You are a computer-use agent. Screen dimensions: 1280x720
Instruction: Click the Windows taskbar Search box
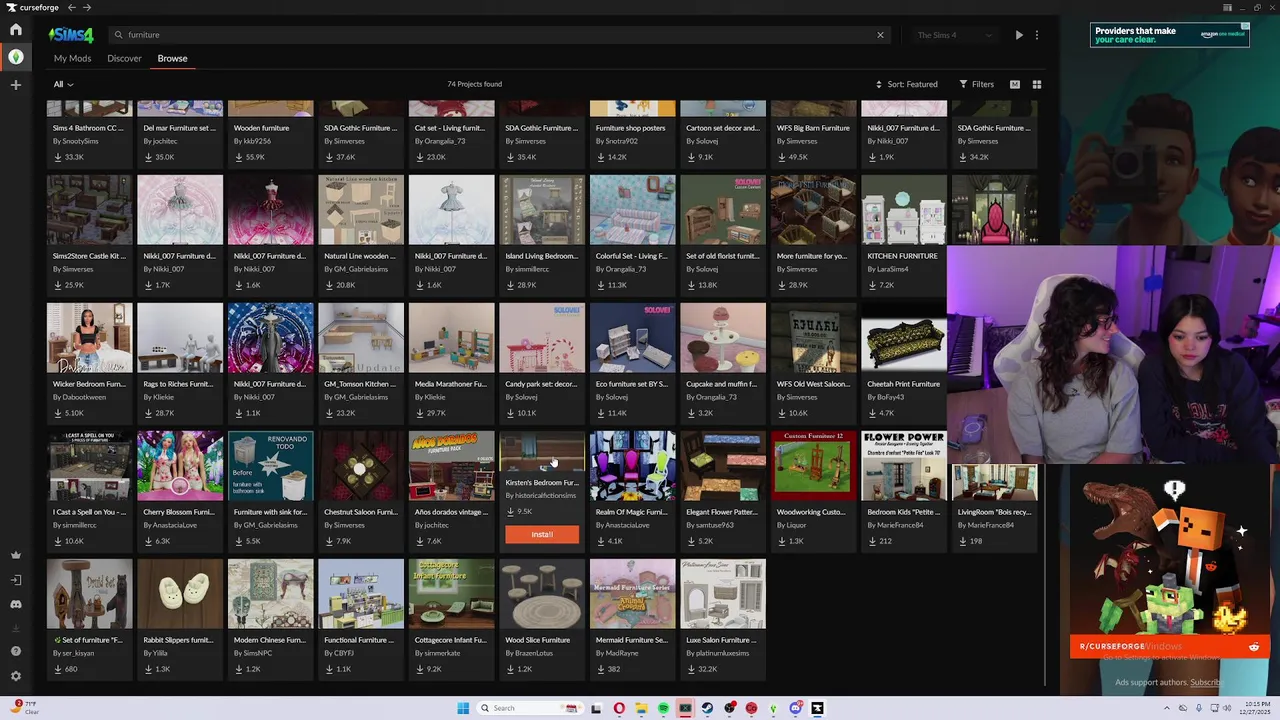click(530, 709)
